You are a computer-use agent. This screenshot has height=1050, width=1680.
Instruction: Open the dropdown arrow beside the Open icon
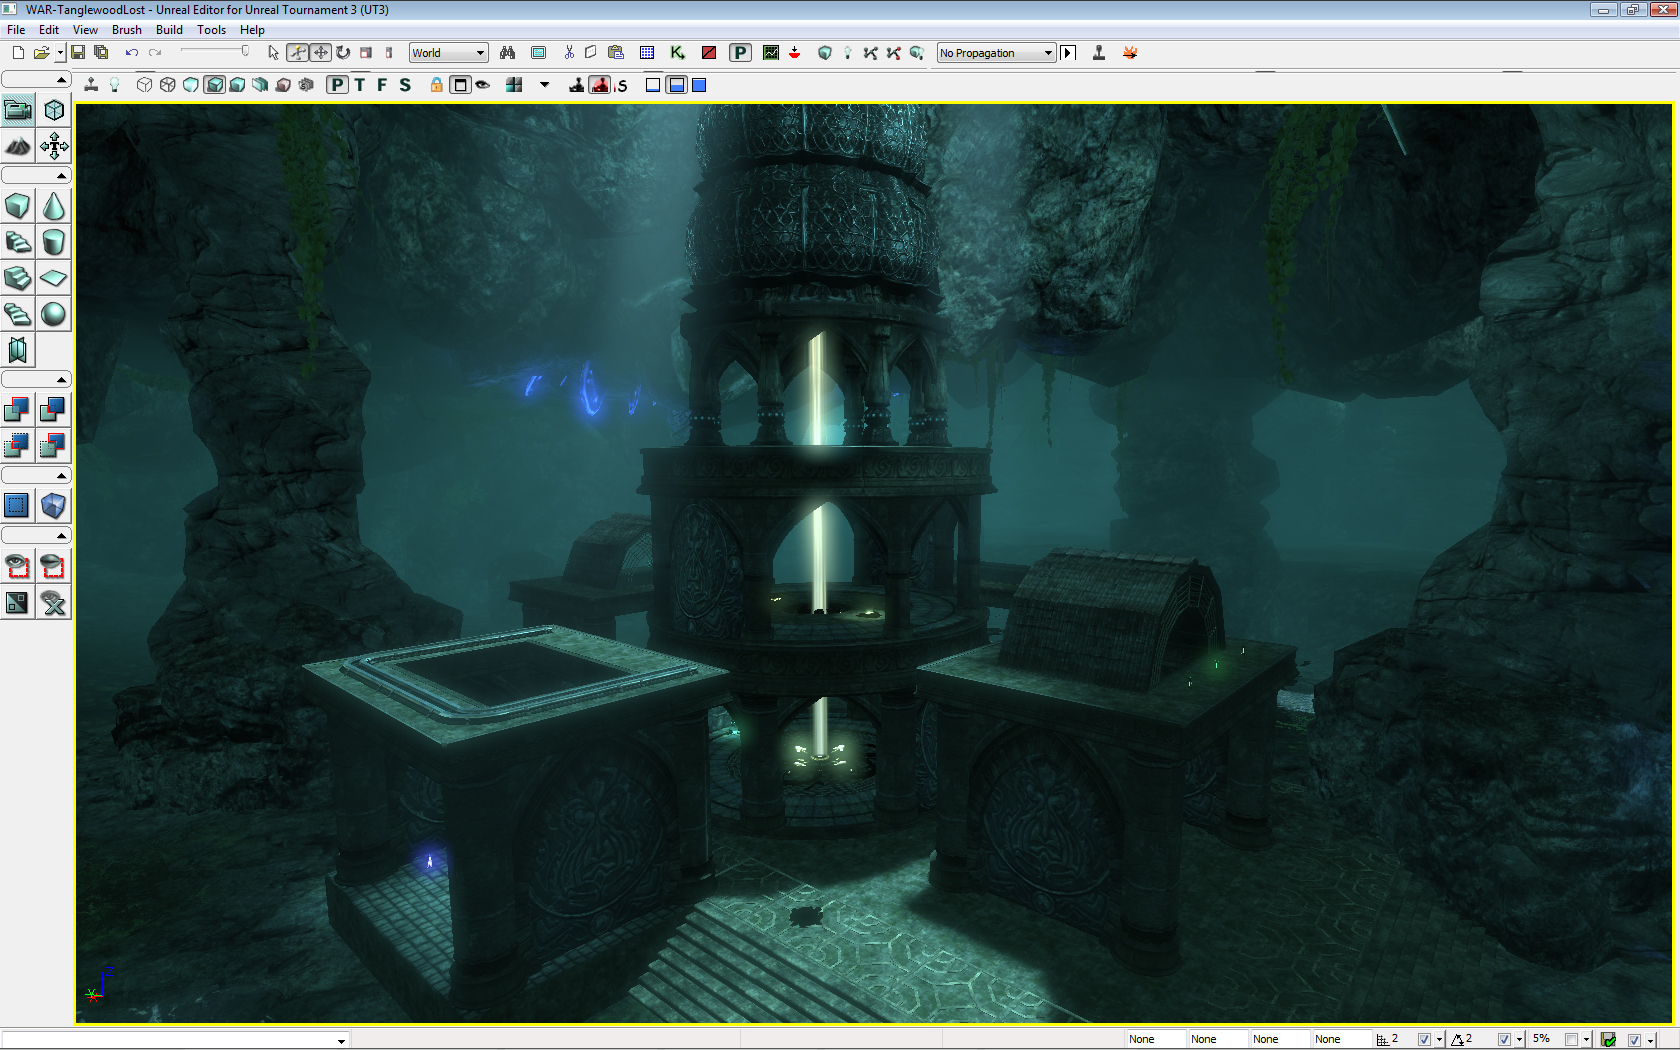tap(60, 53)
